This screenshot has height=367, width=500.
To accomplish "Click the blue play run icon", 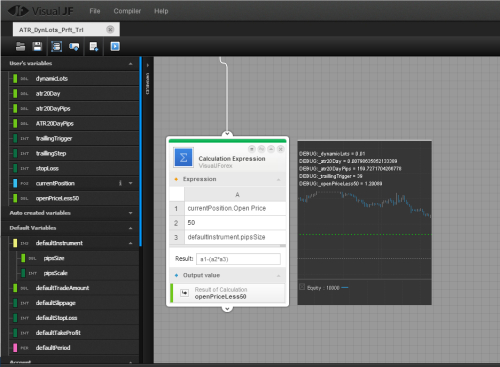I will 115,46.
